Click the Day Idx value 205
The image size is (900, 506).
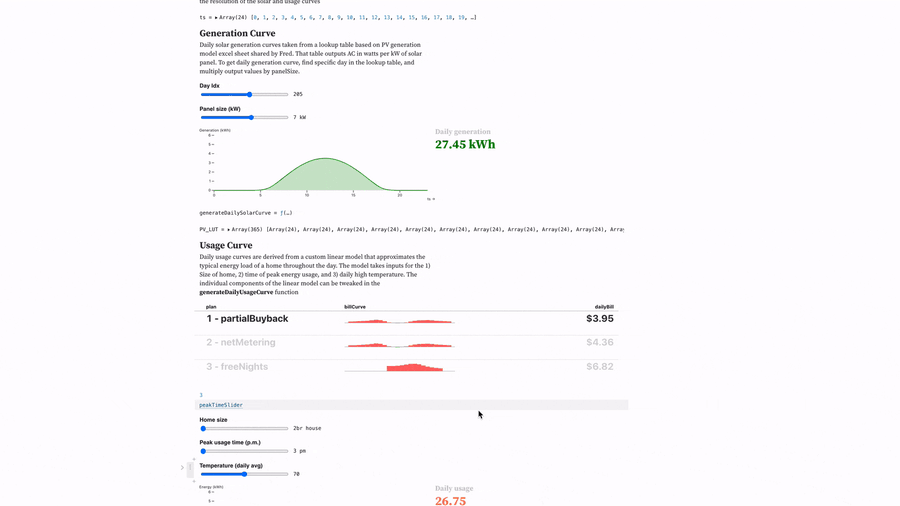point(298,94)
